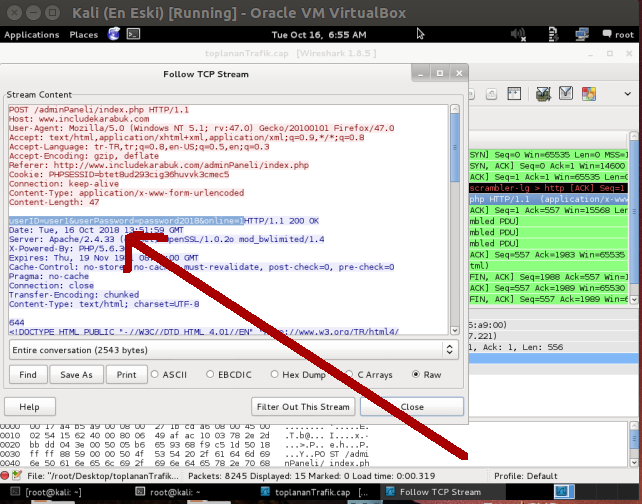The image size is (642, 504).
Task: Click the 'POST /adminPaneli/index.php HTTP/1.1' line
Action: (99, 110)
